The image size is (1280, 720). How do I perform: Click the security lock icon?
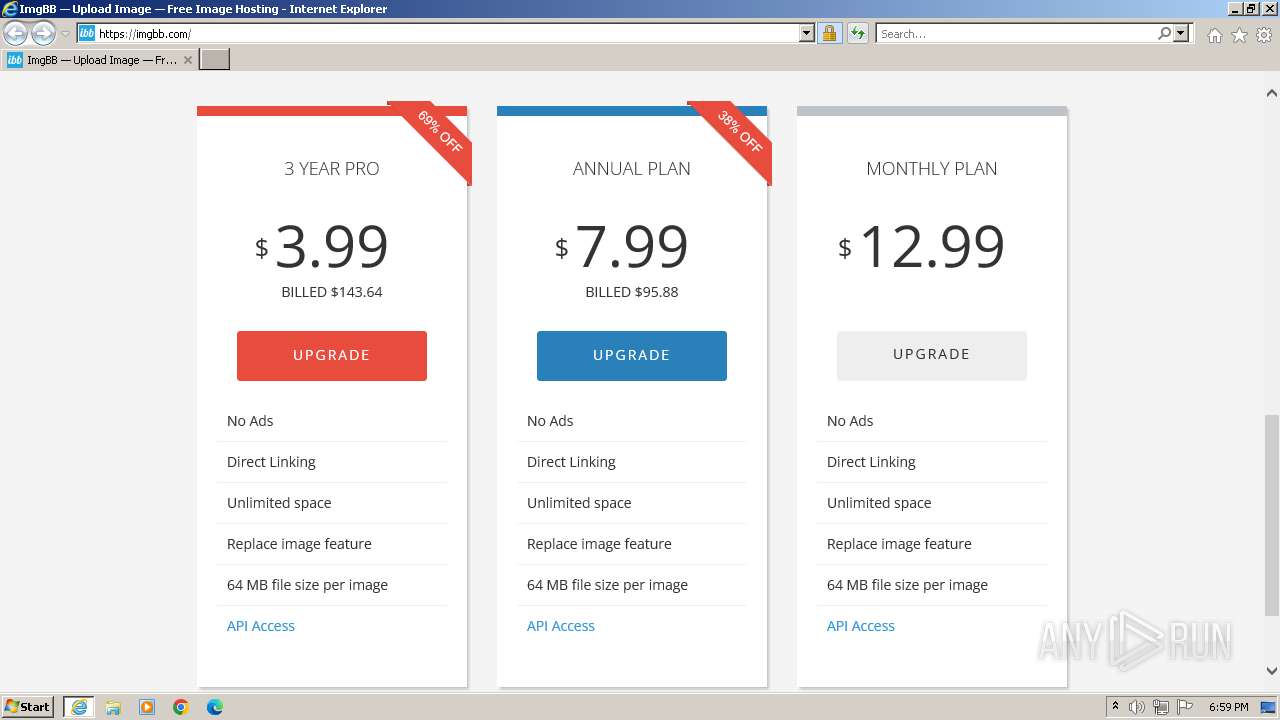click(x=829, y=33)
